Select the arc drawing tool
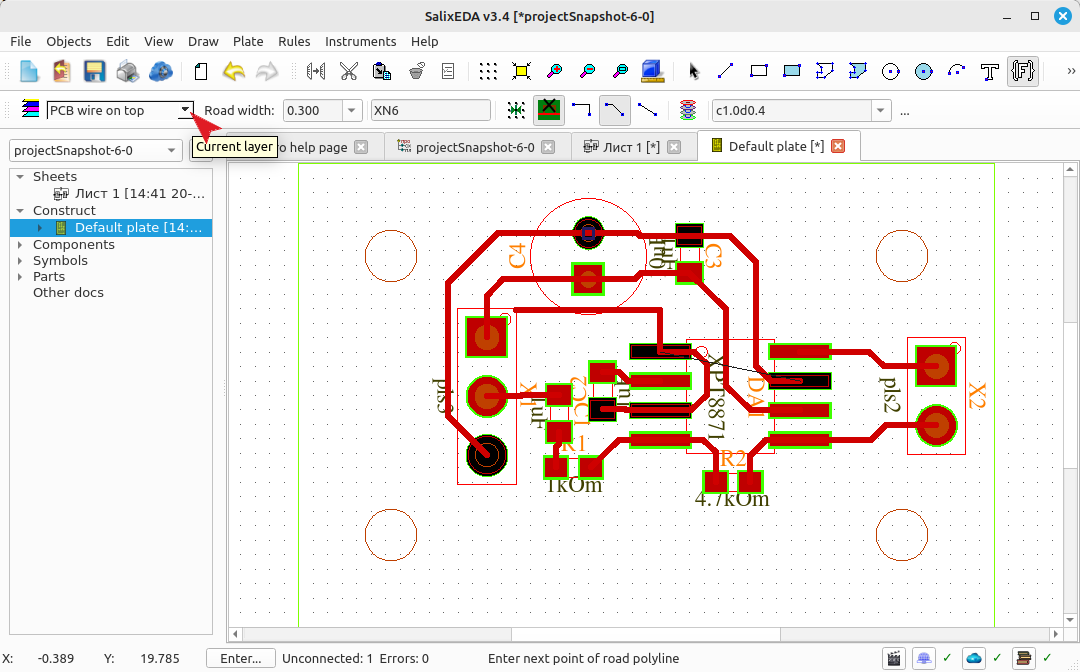 [x=957, y=71]
